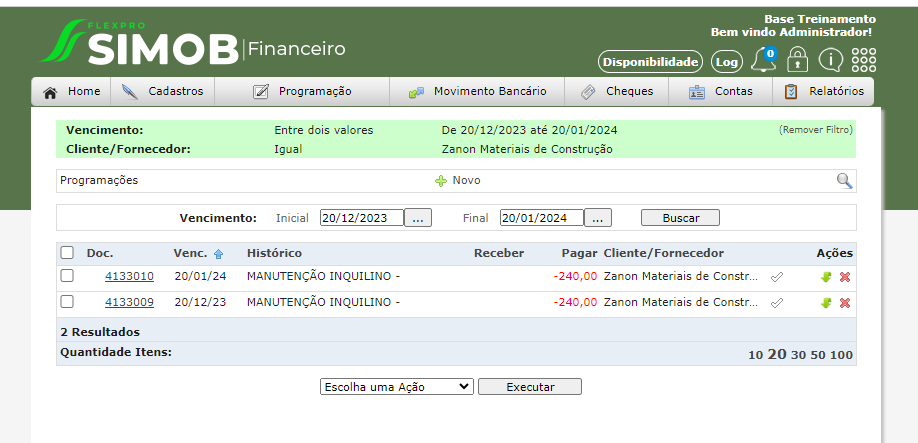Viewport: 918px width, 443px height.
Task: Click the Contas card icon
Action: [697, 92]
